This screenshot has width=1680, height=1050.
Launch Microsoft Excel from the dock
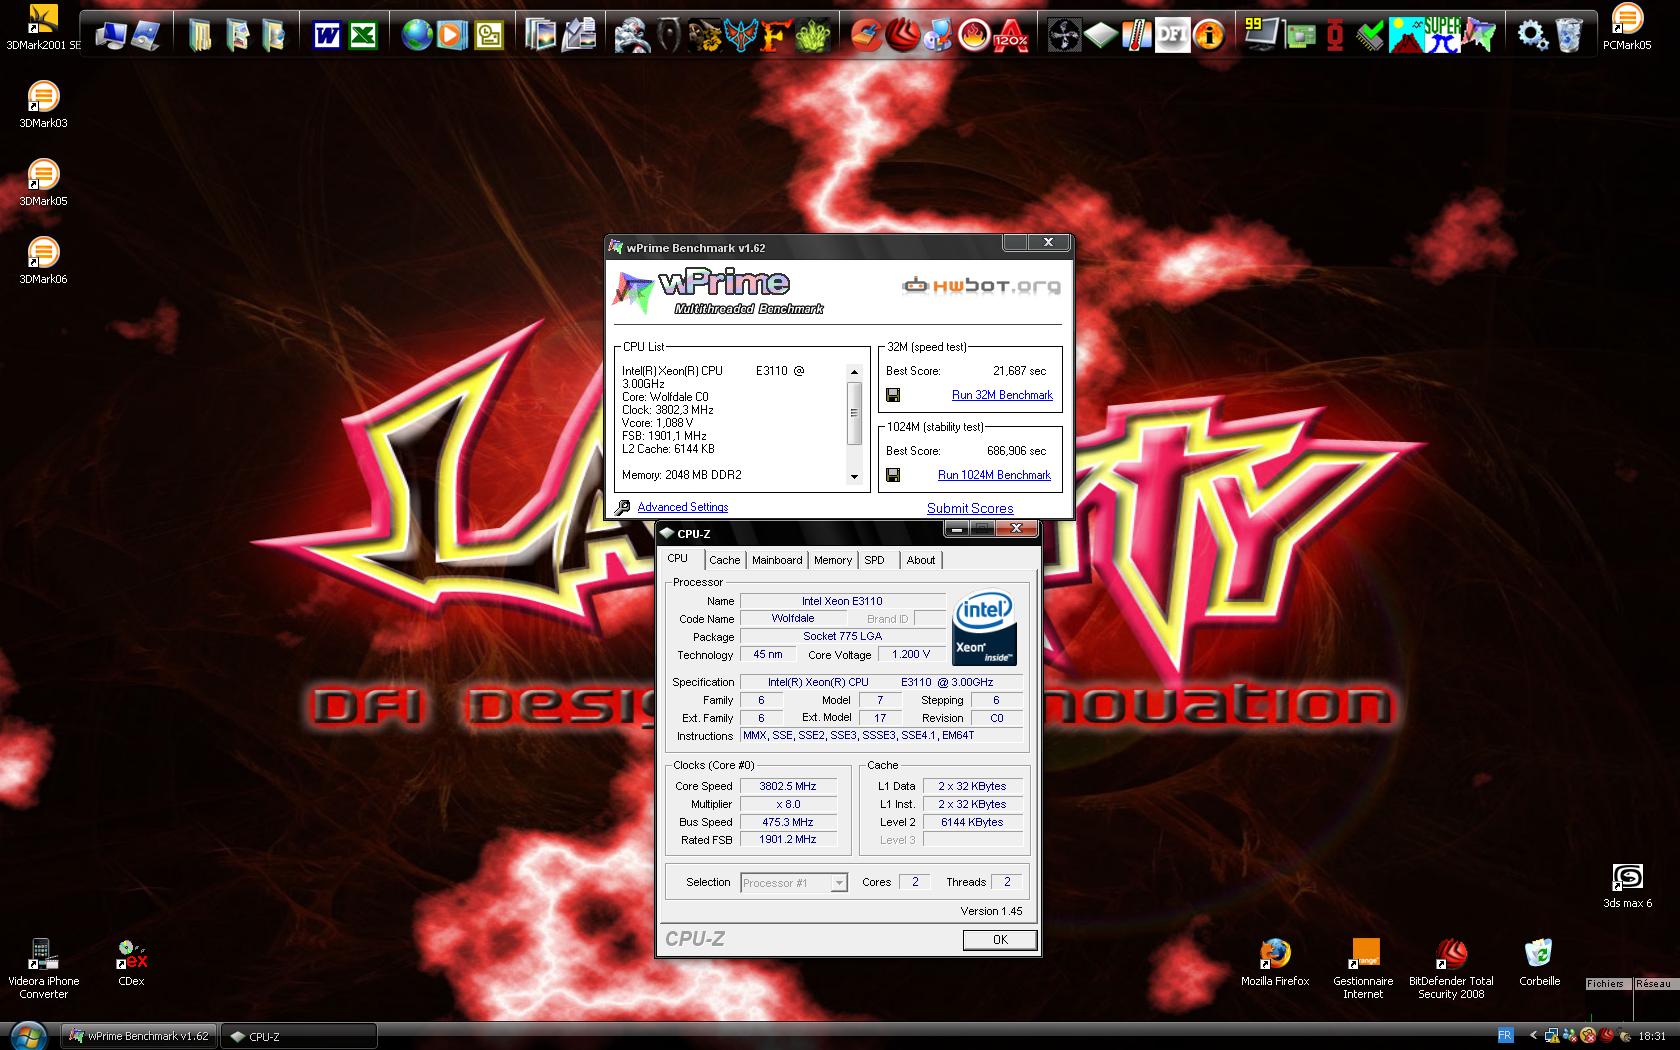coord(363,36)
